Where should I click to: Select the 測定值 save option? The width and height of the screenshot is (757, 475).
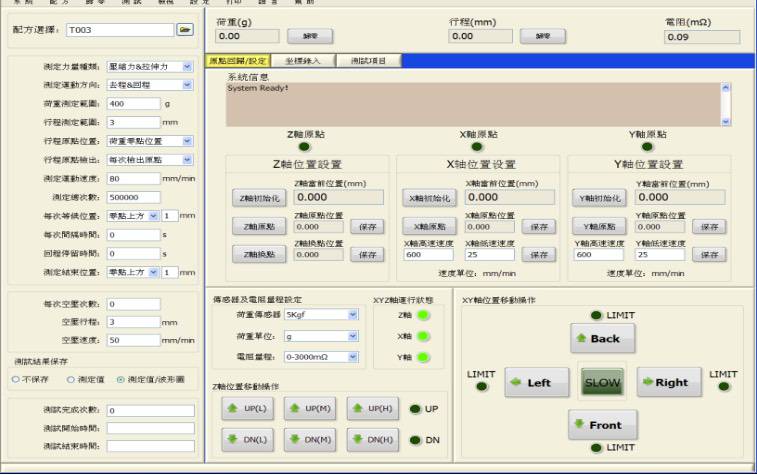[70, 379]
